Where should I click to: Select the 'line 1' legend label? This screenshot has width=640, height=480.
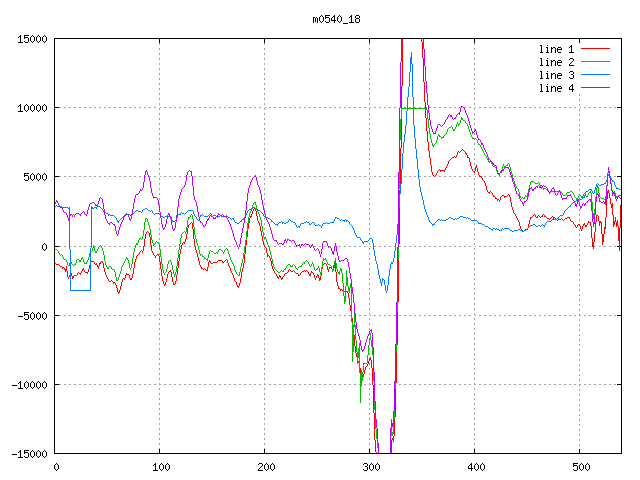(556, 49)
